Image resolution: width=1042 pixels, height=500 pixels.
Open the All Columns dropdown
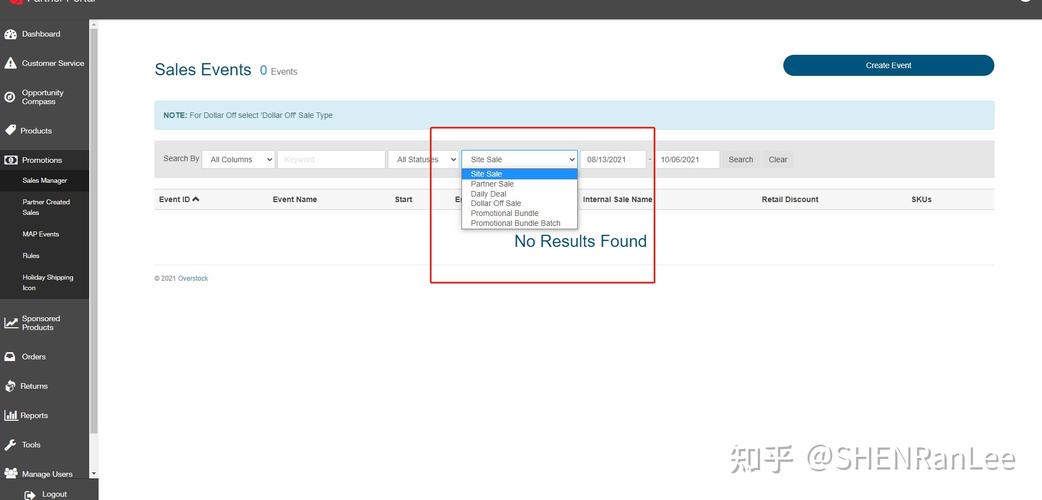pyautogui.click(x=239, y=160)
